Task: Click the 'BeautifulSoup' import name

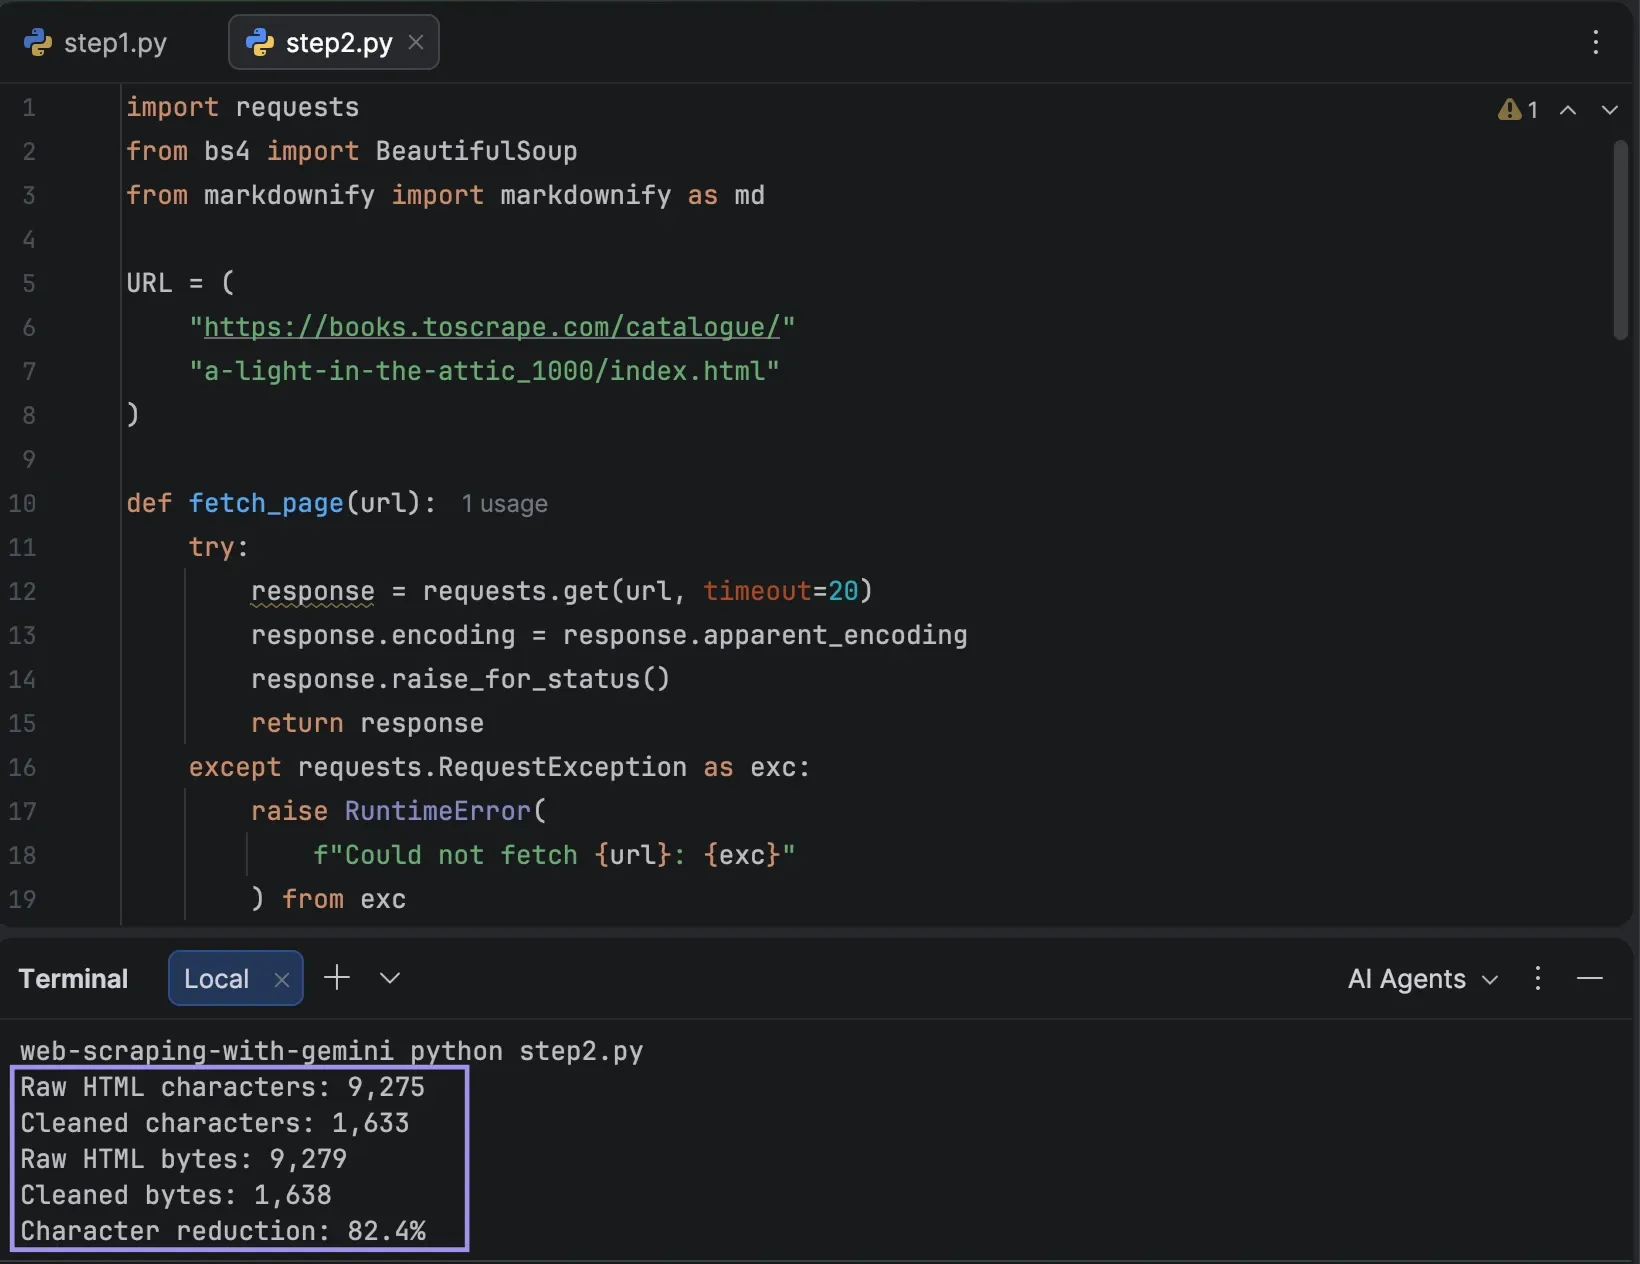Action: click(x=476, y=151)
